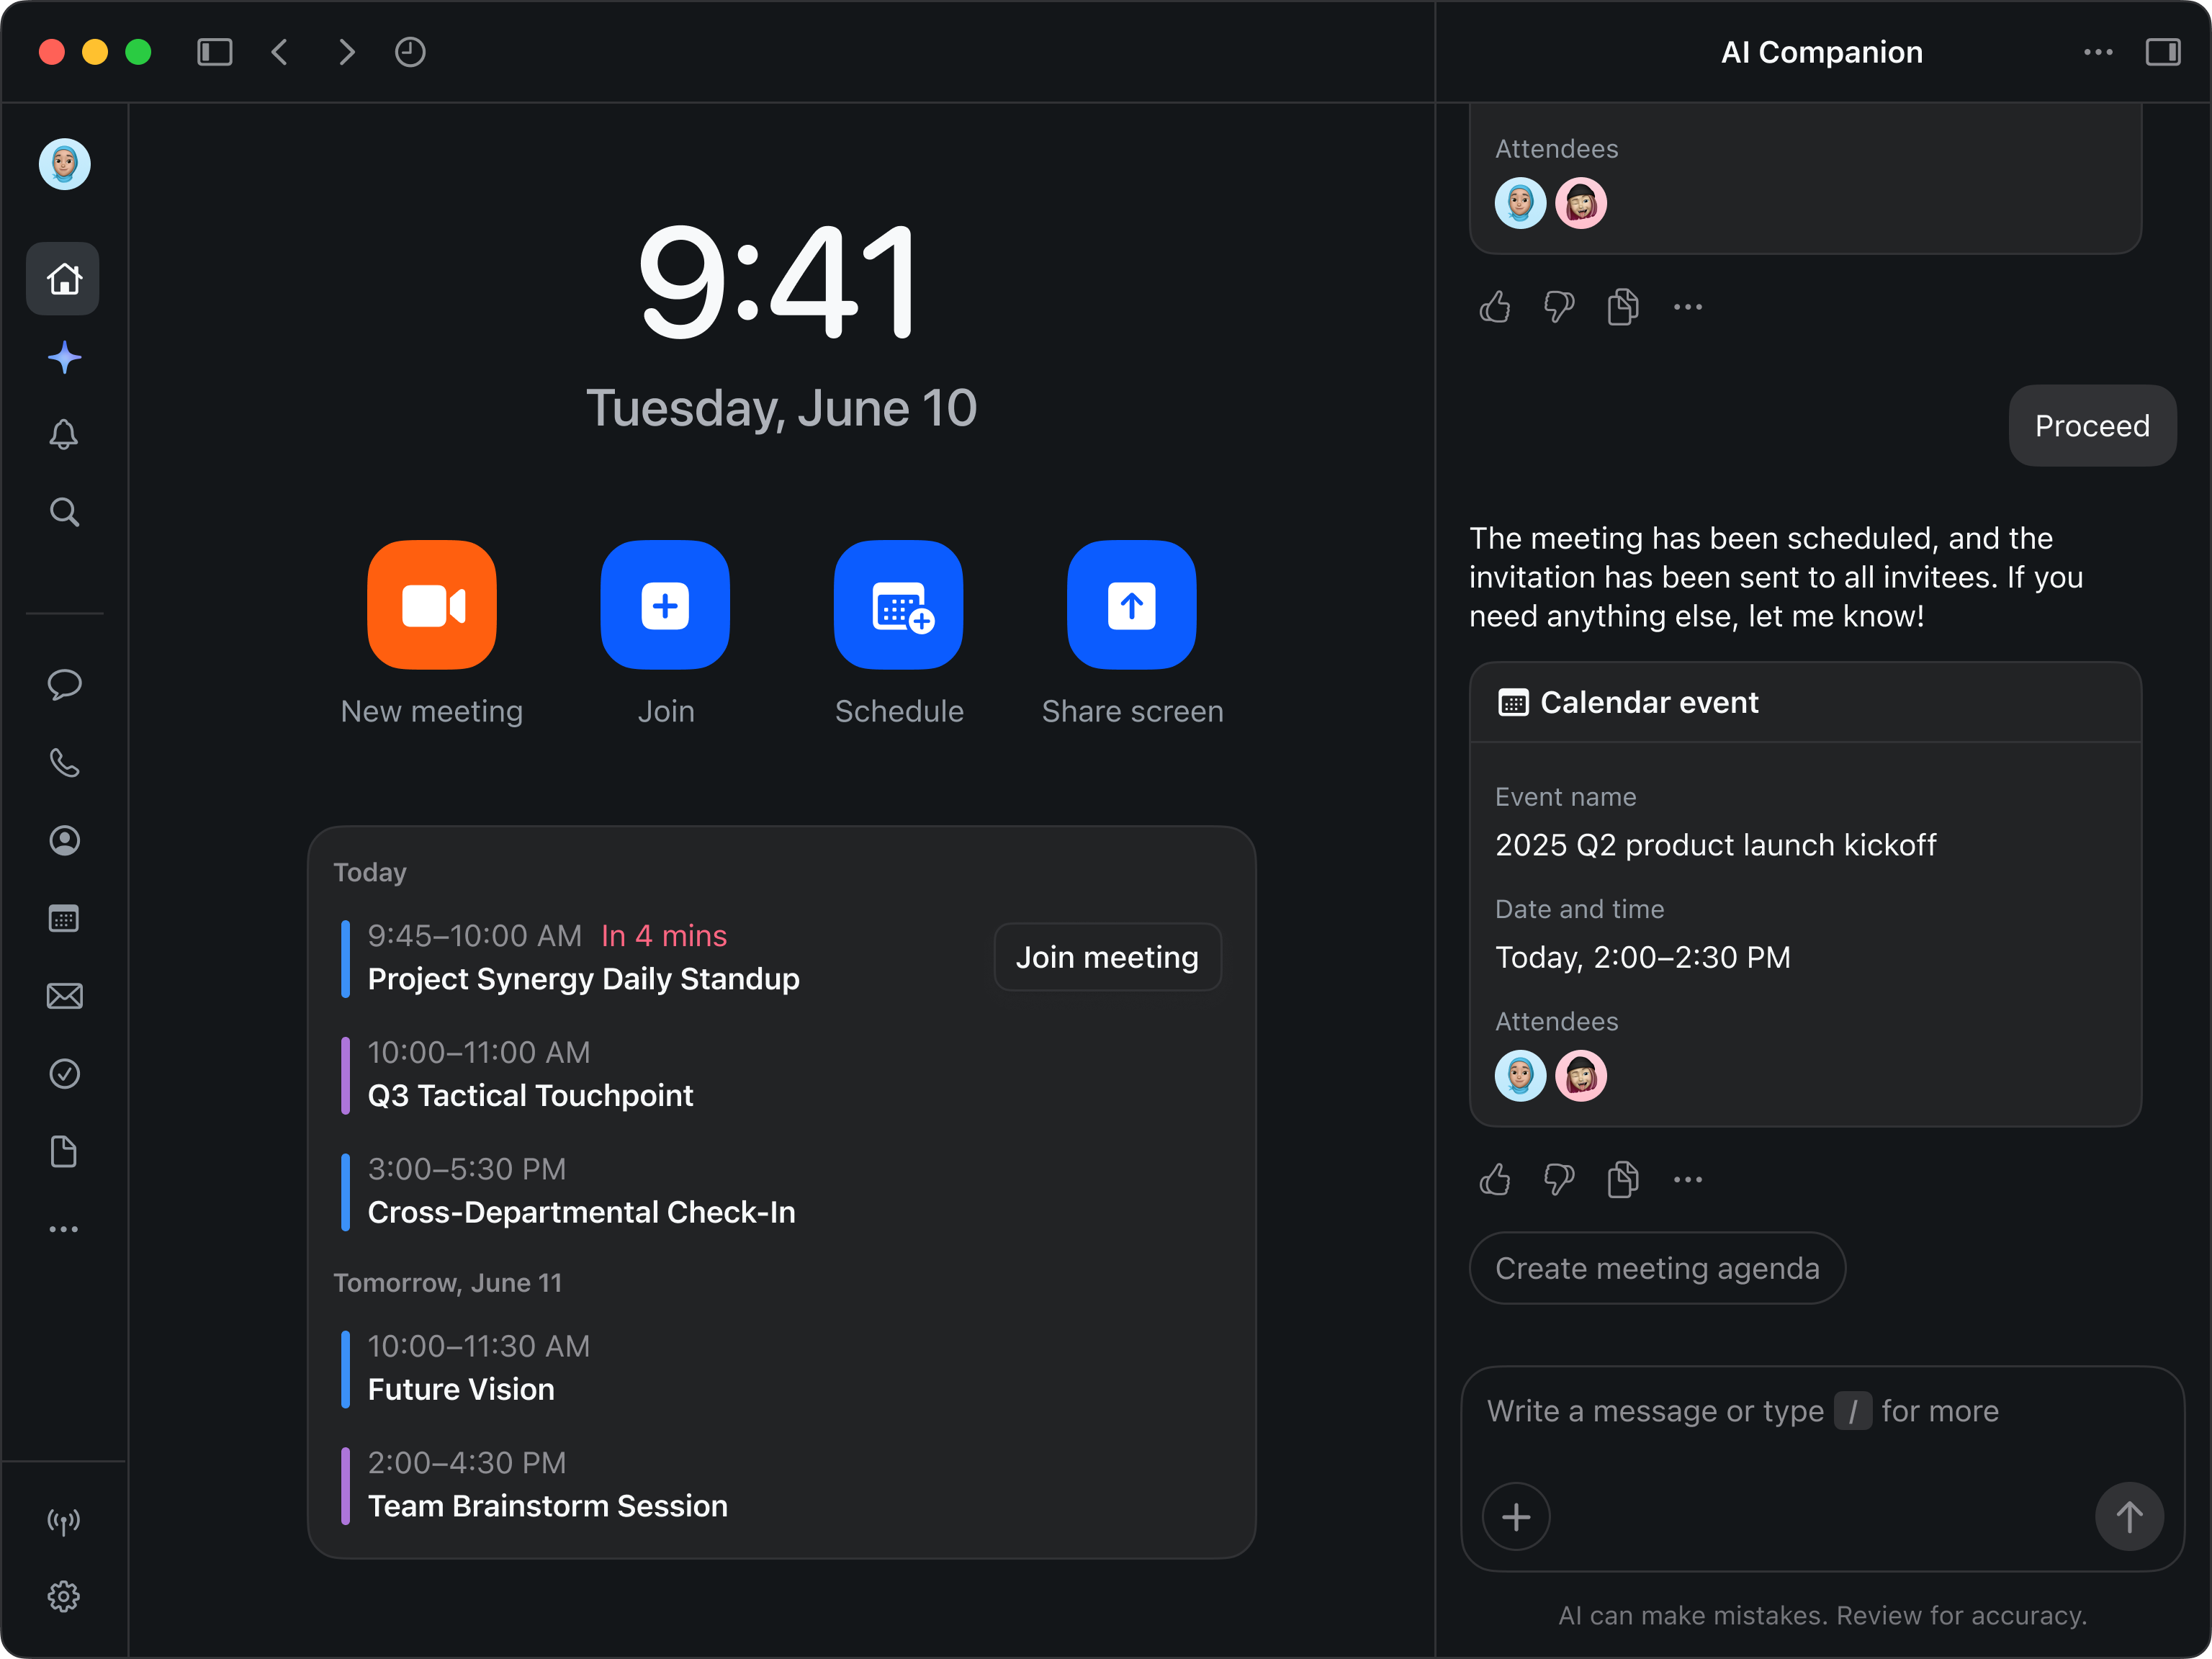Switch to the Calendar tab in sidebar
The height and width of the screenshot is (1659, 2212).
click(63, 919)
